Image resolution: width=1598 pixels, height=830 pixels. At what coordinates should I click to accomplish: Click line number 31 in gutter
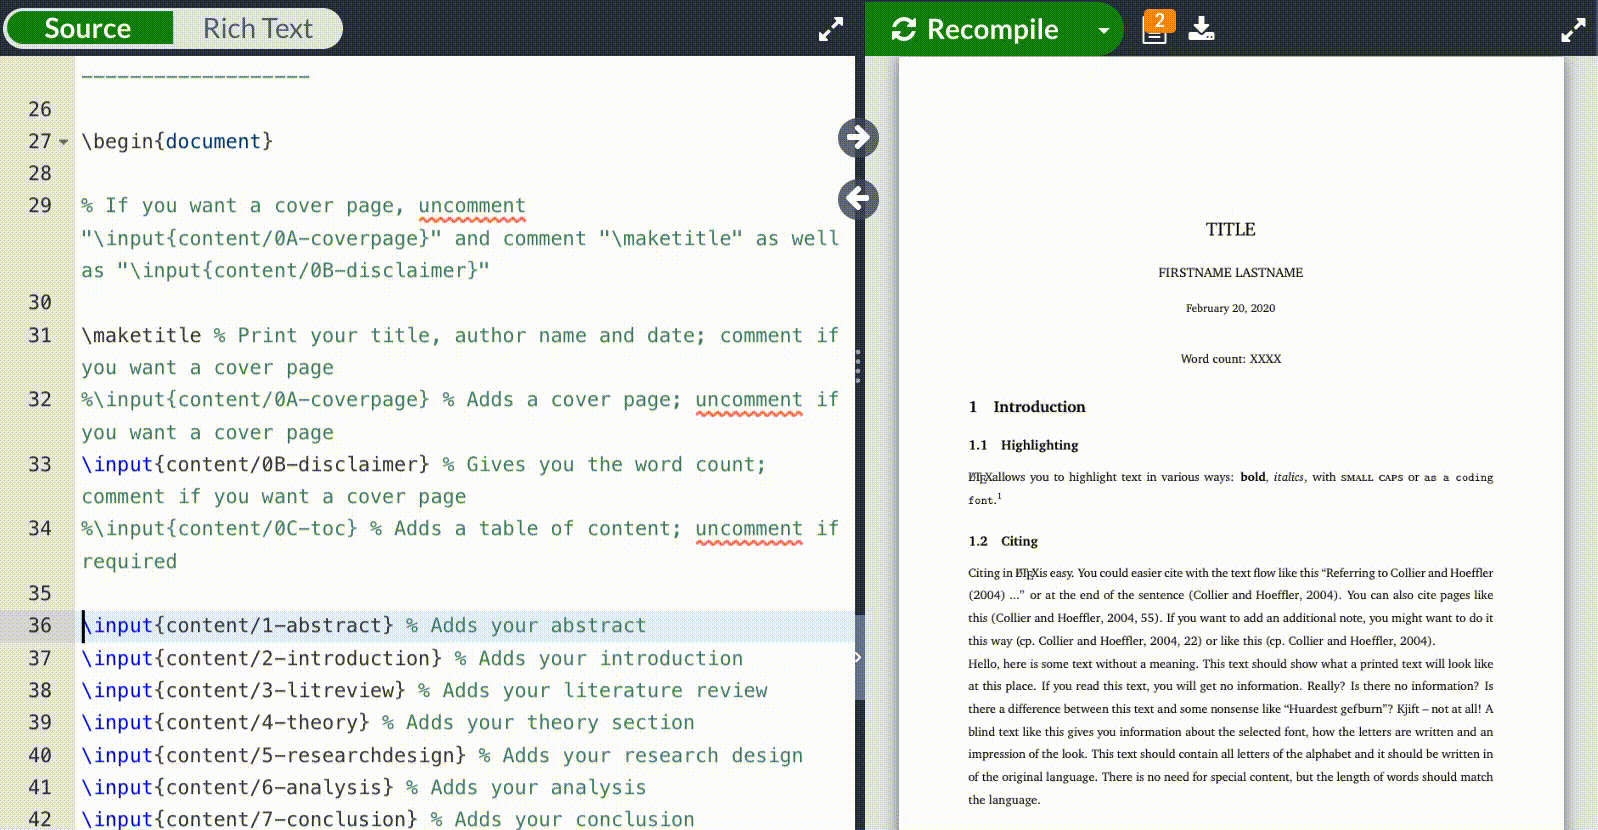[x=40, y=335]
